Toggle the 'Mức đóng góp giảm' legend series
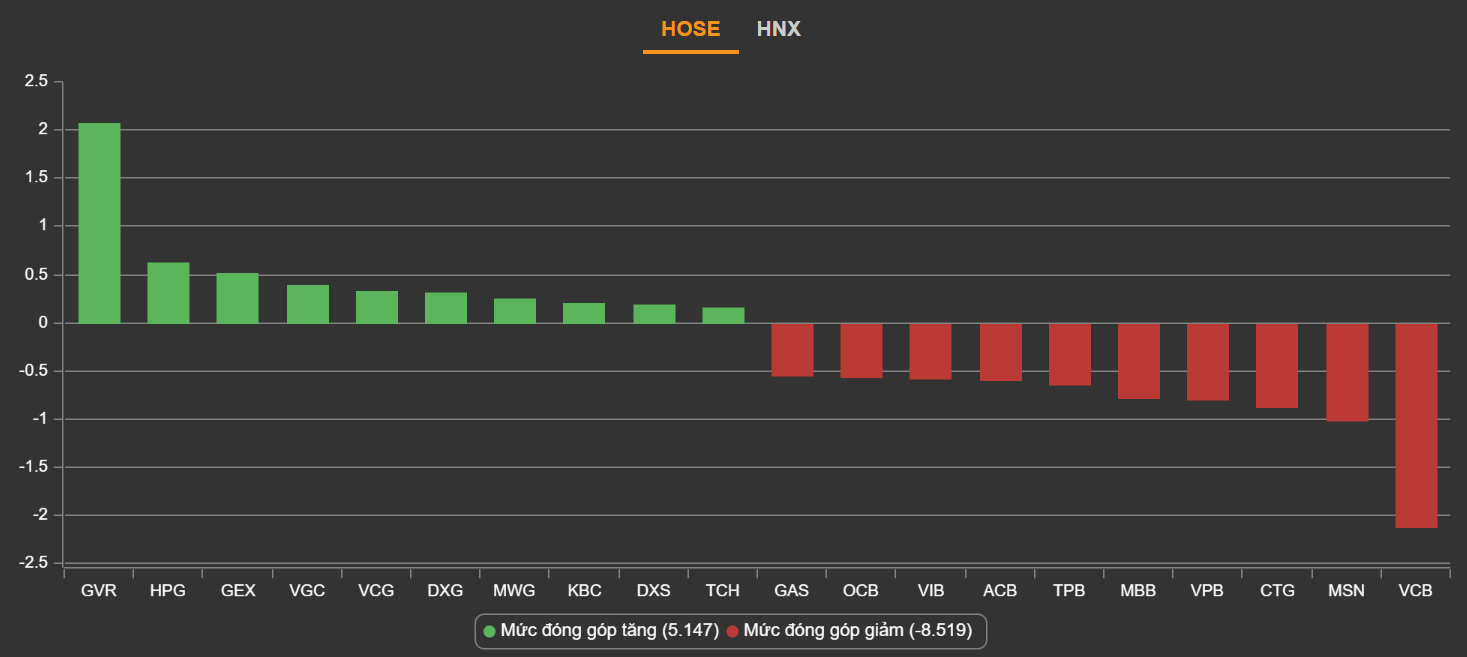The height and width of the screenshot is (657, 1467). pos(856,631)
